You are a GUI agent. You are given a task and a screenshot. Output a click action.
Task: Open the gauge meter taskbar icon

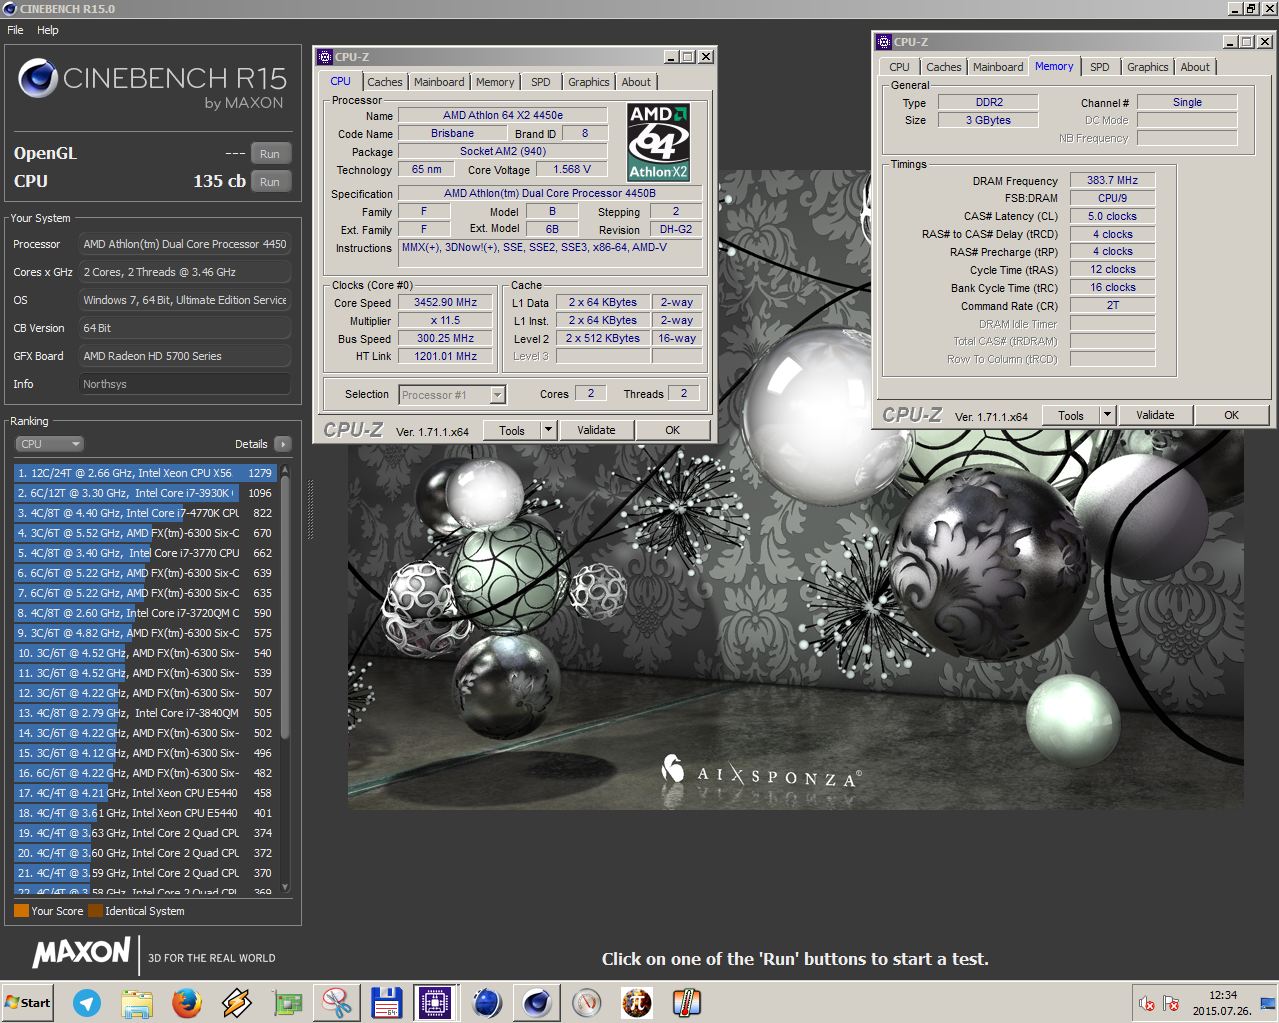(587, 1002)
